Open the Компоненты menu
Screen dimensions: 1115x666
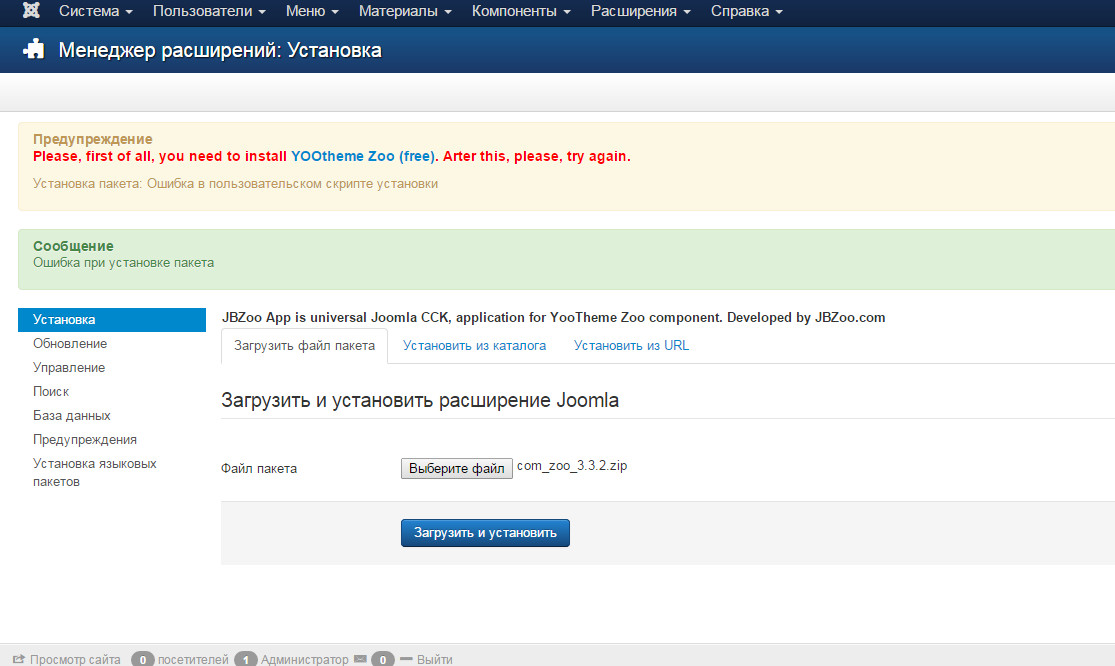click(521, 12)
